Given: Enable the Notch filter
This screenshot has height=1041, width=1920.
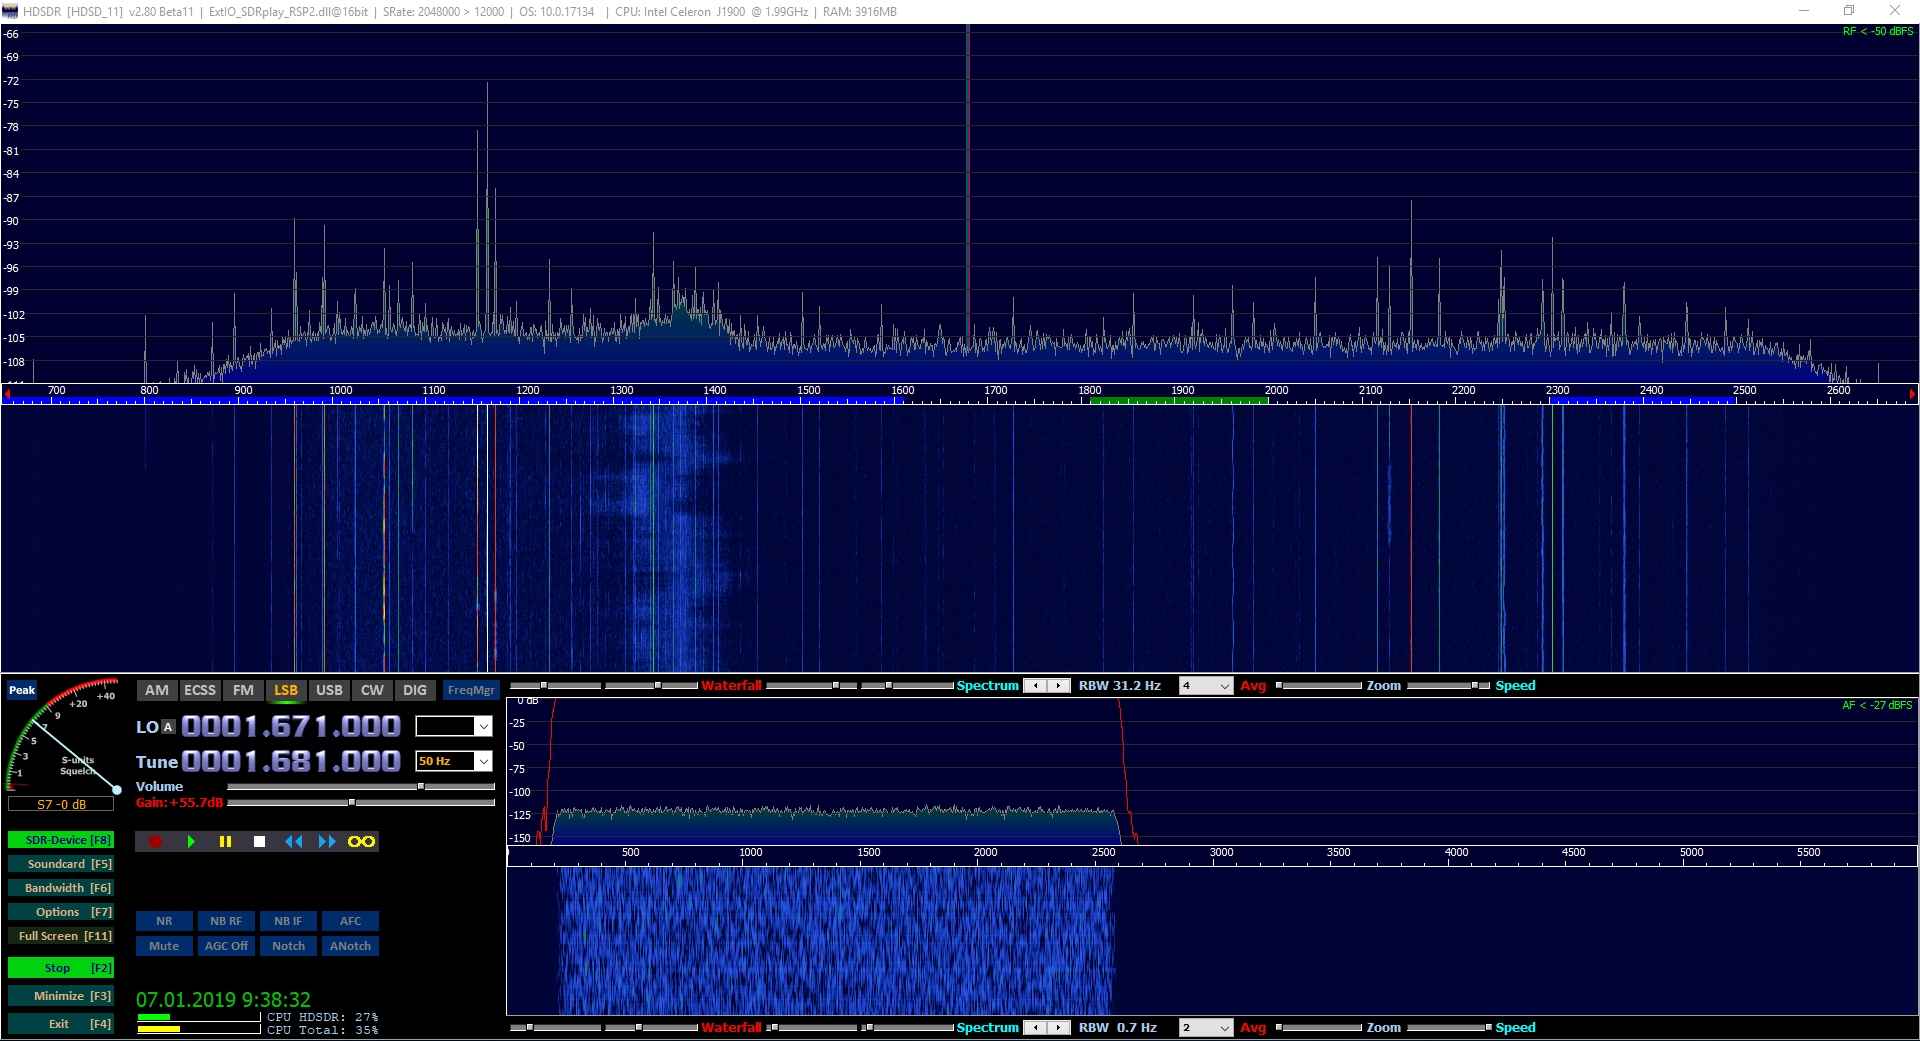Looking at the screenshot, I should pyautogui.click(x=288, y=946).
